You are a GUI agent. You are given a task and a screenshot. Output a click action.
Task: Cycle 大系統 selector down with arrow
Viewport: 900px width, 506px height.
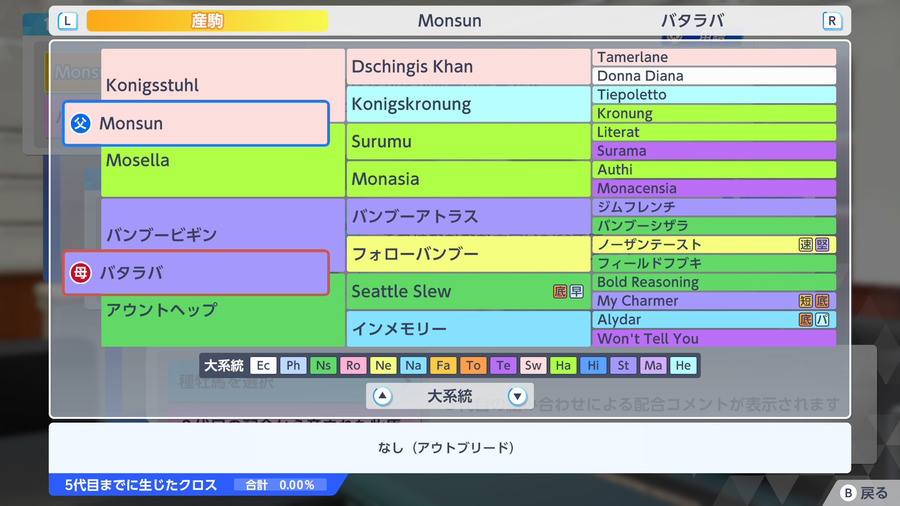[x=517, y=396]
